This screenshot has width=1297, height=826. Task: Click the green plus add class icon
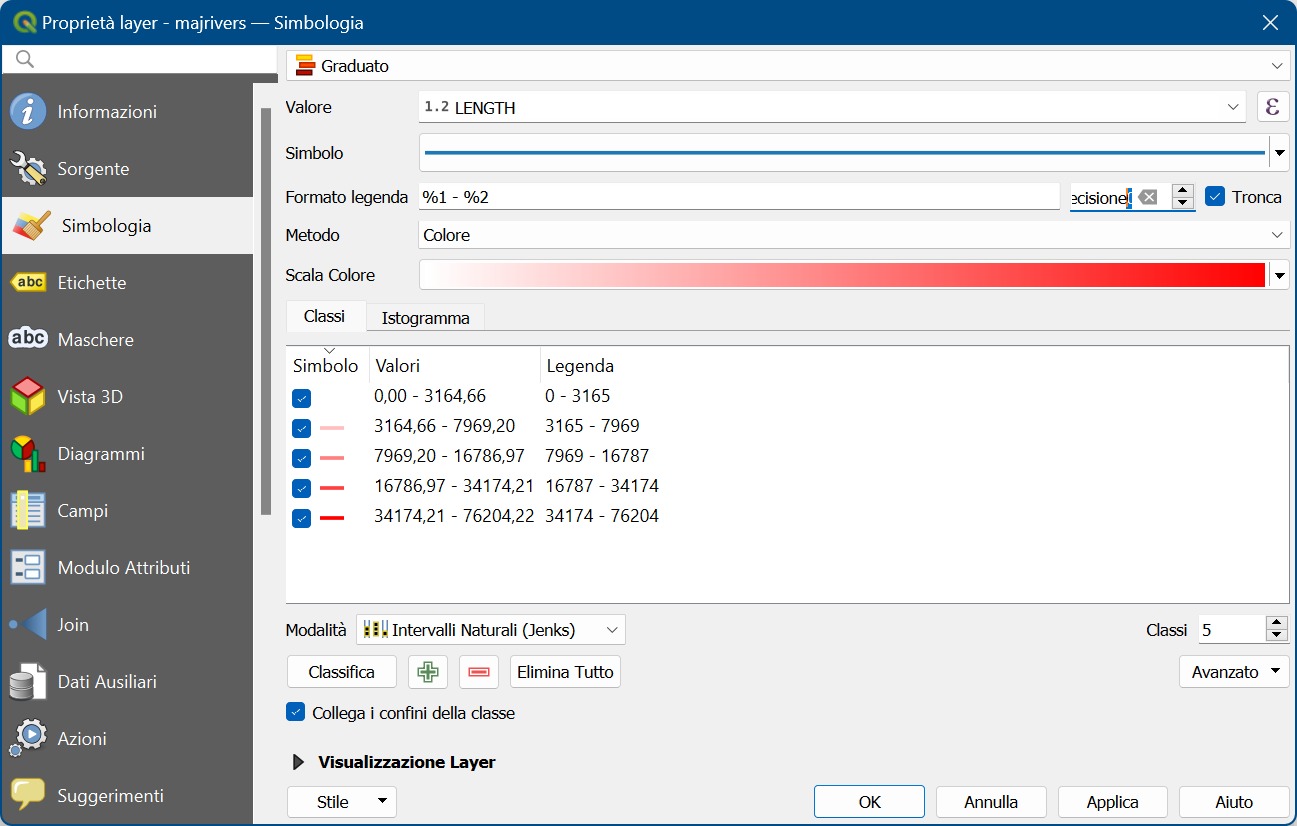pos(428,672)
